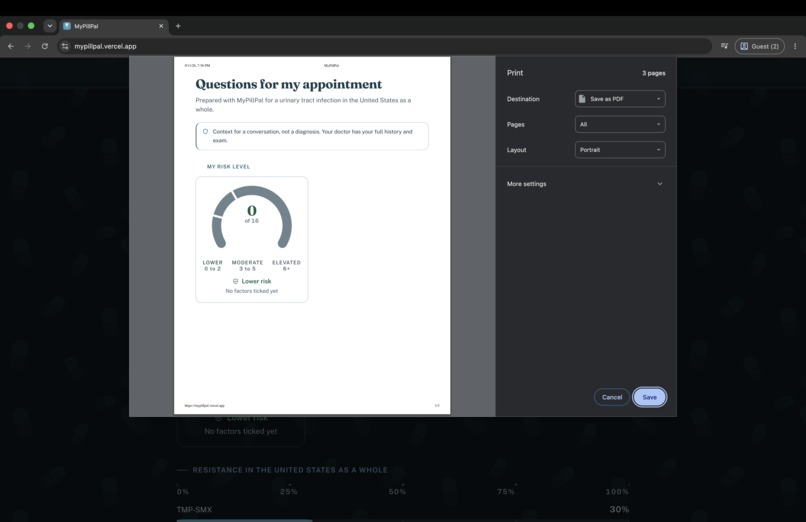
Task: Open the Layout Portrait dropdown
Action: click(x=620, y=150)
